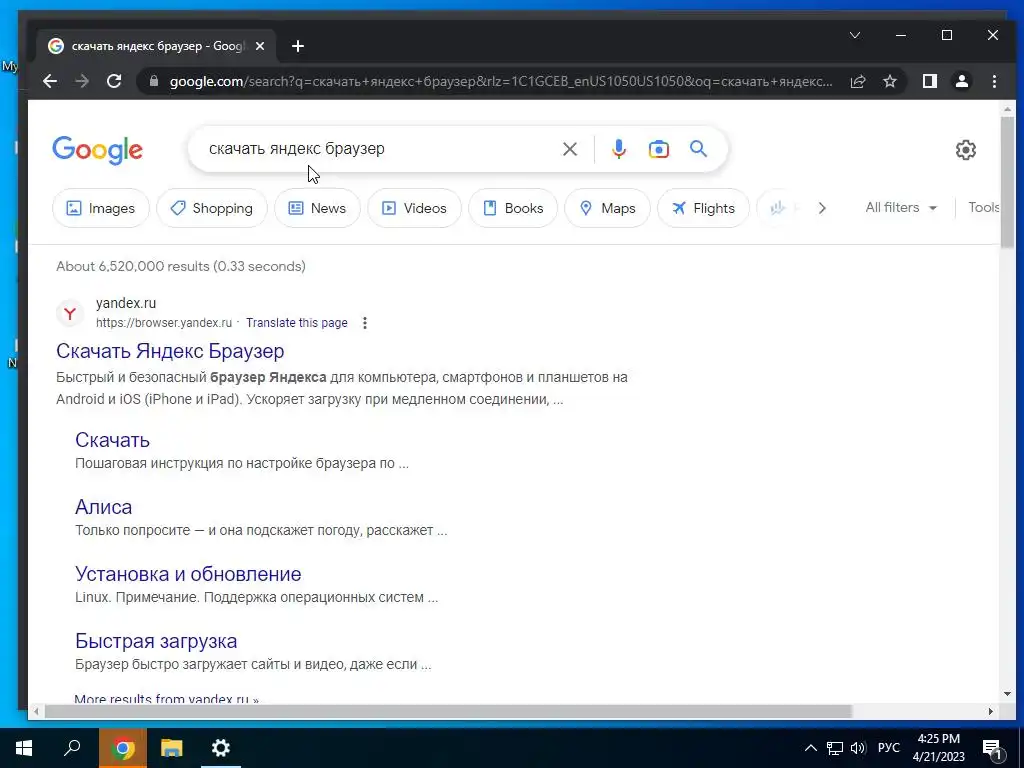Switch to Maps results
This screenshot has height=768, width=1024.
pyautogui.click(x=607, y=208)
